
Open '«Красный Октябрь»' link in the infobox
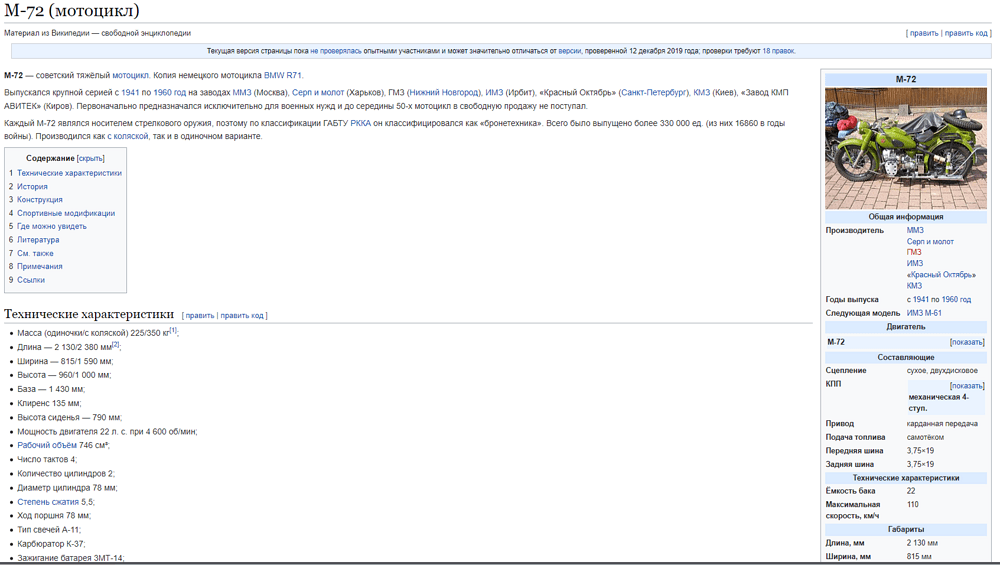click(x=941, y=275)
